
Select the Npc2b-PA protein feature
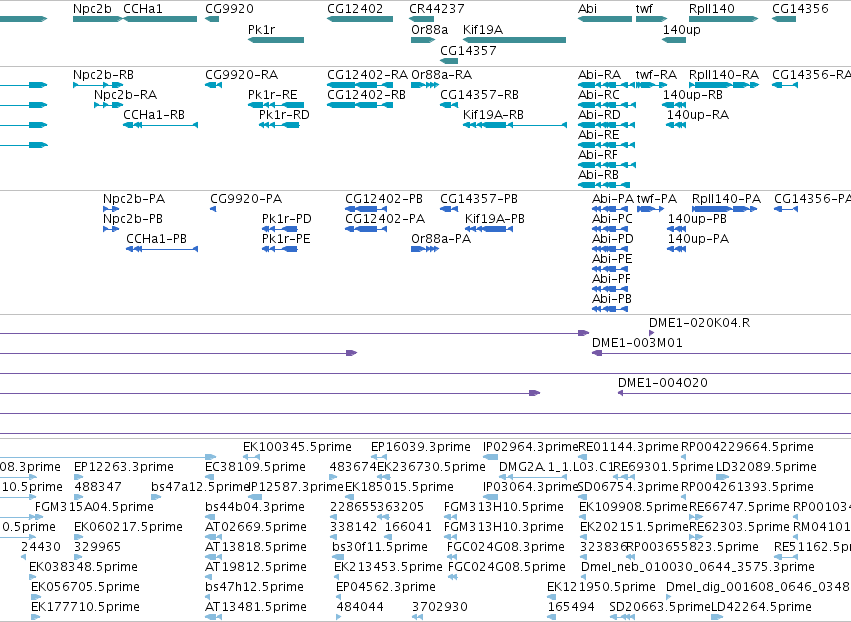point(111,209)
